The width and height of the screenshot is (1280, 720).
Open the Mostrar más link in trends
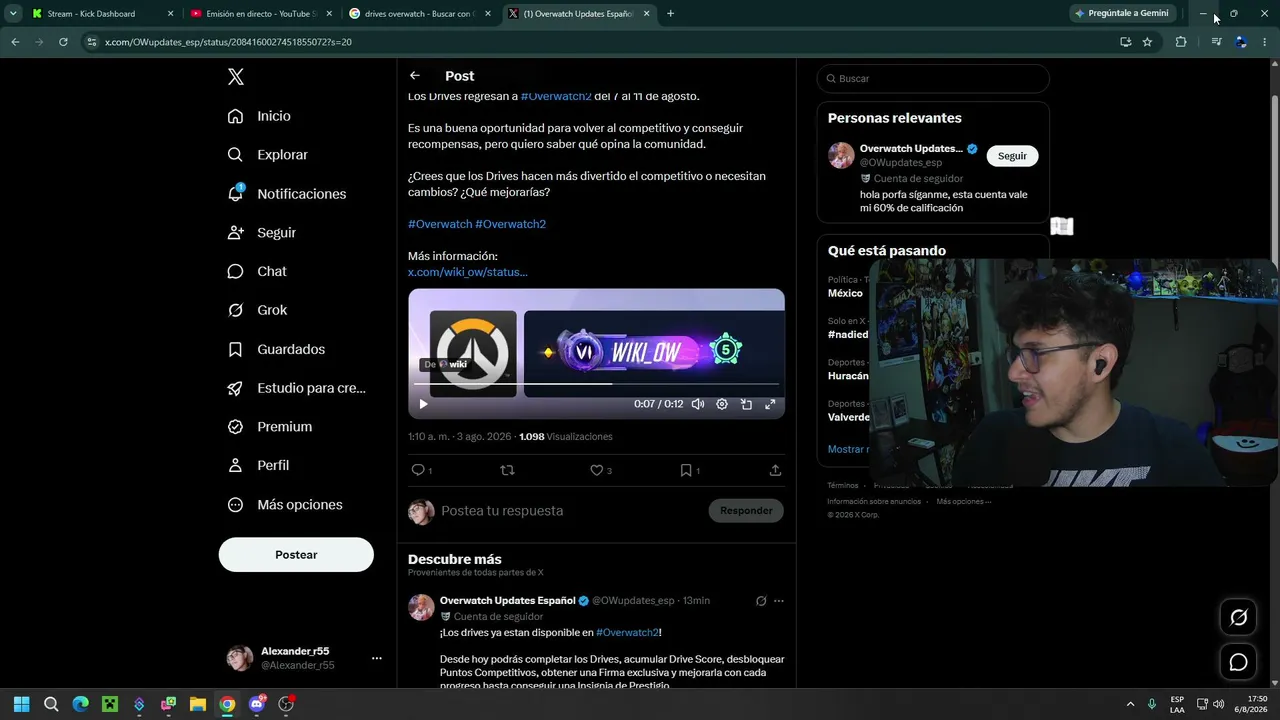(x=848, y=449)
